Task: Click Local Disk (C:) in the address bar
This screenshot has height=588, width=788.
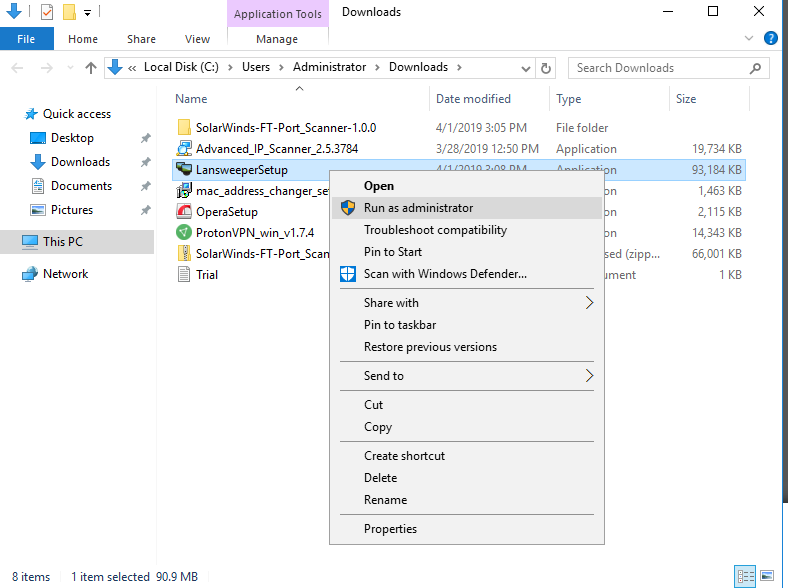Action: click(x=181, y=67)
